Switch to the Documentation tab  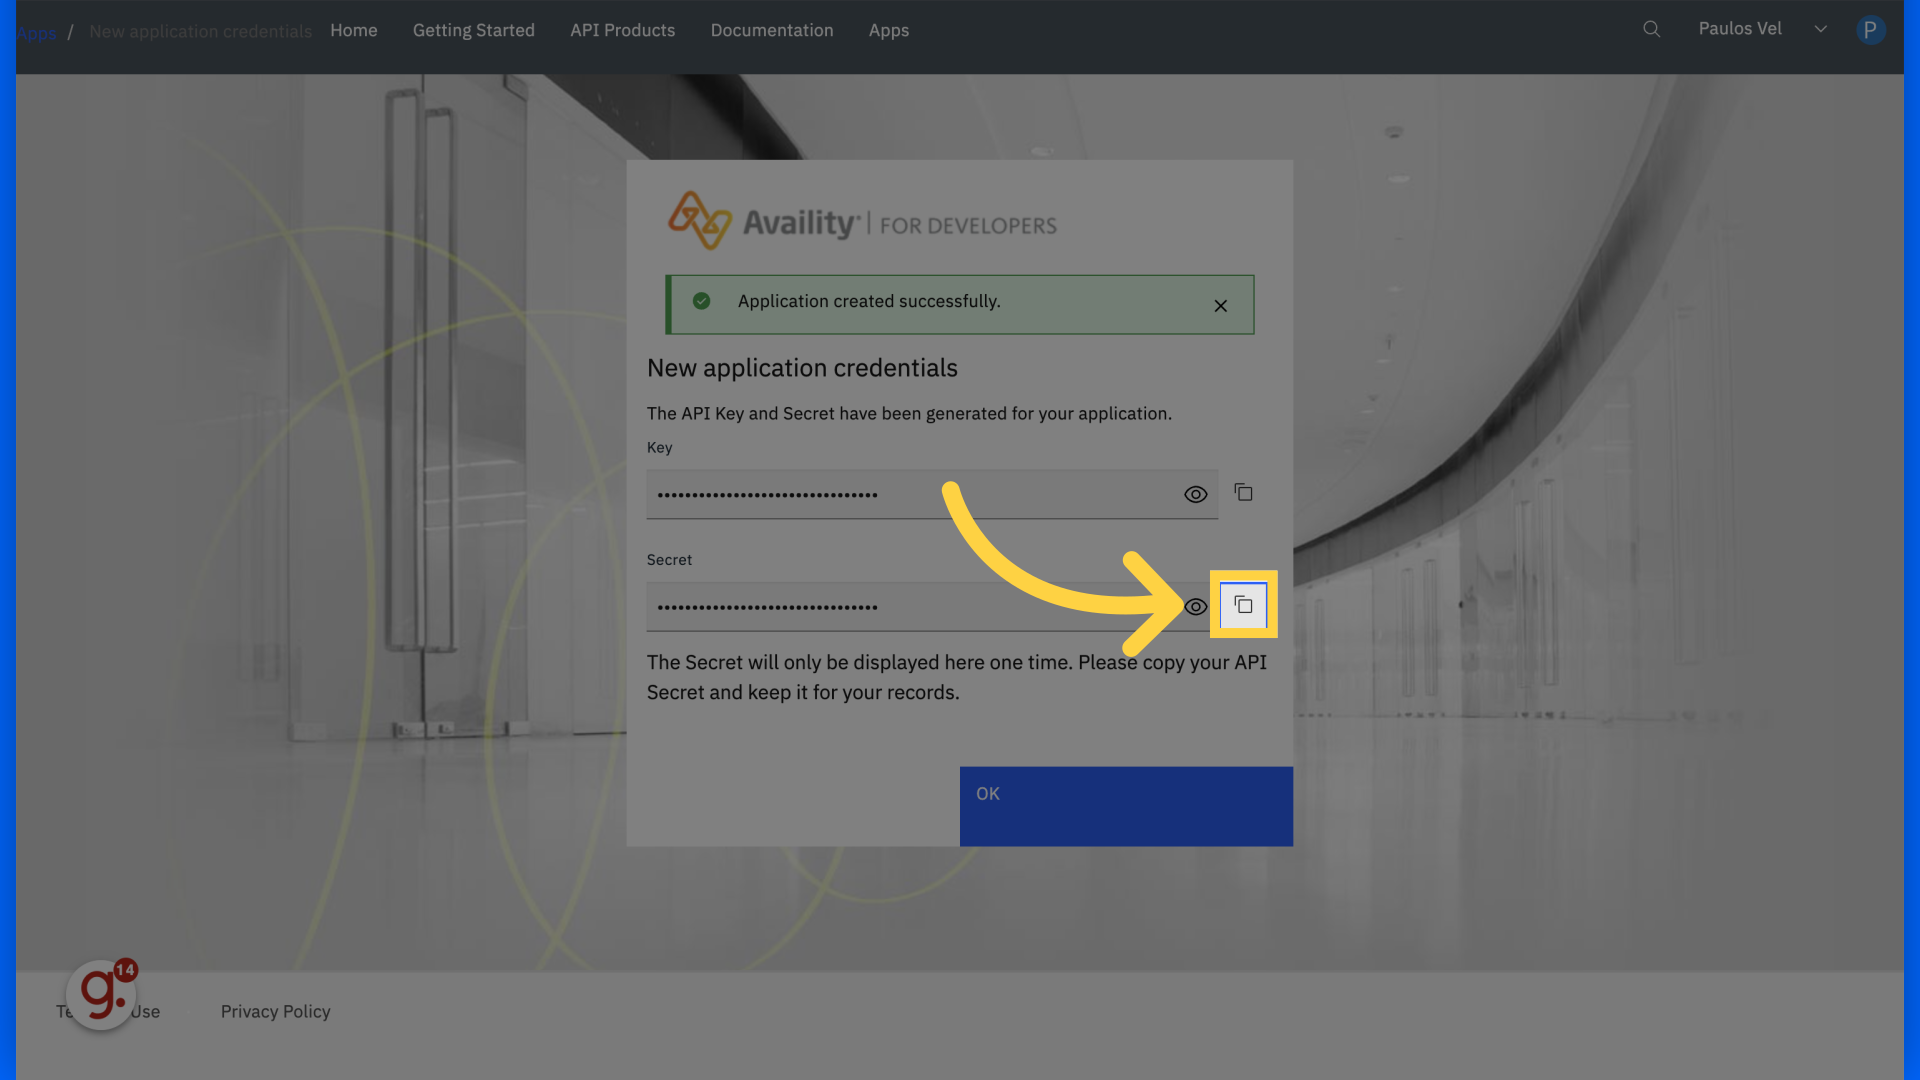click(772, 30)
